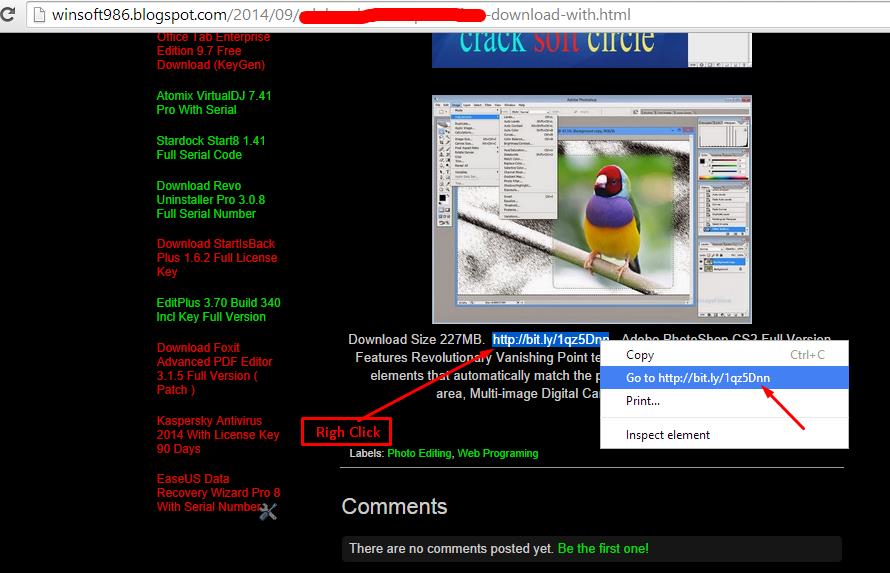This screenshot has height=573, width=890.
Task: Click the Photoshop bird screenshot image
Action: point(591,209)
